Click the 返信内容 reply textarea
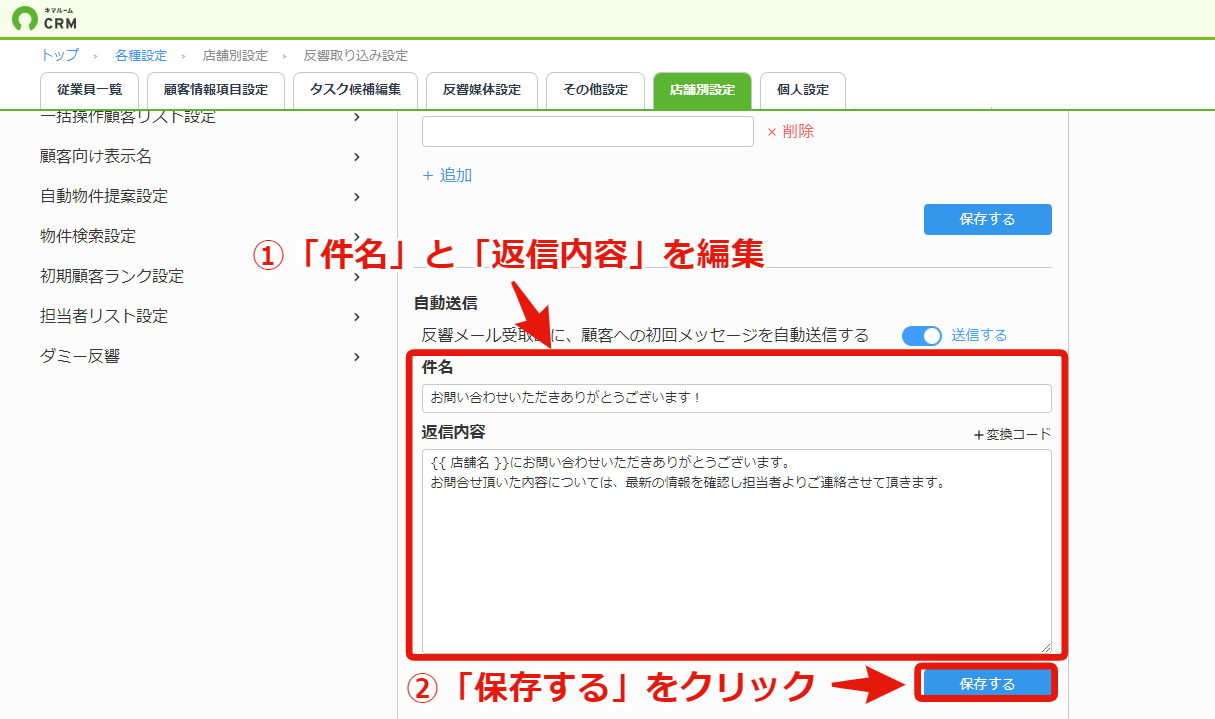1215x719 pixels. (737, 551)
